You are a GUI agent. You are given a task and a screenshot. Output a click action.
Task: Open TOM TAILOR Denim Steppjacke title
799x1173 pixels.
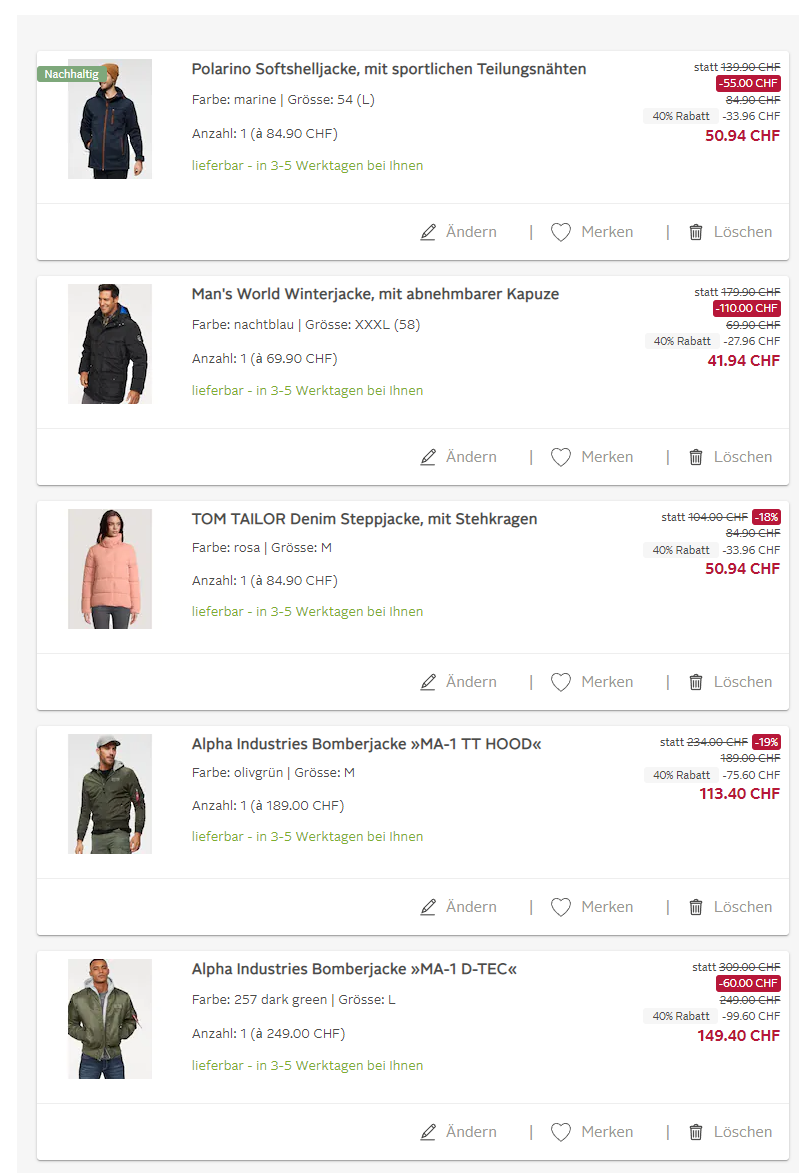(x=364, y=519)
